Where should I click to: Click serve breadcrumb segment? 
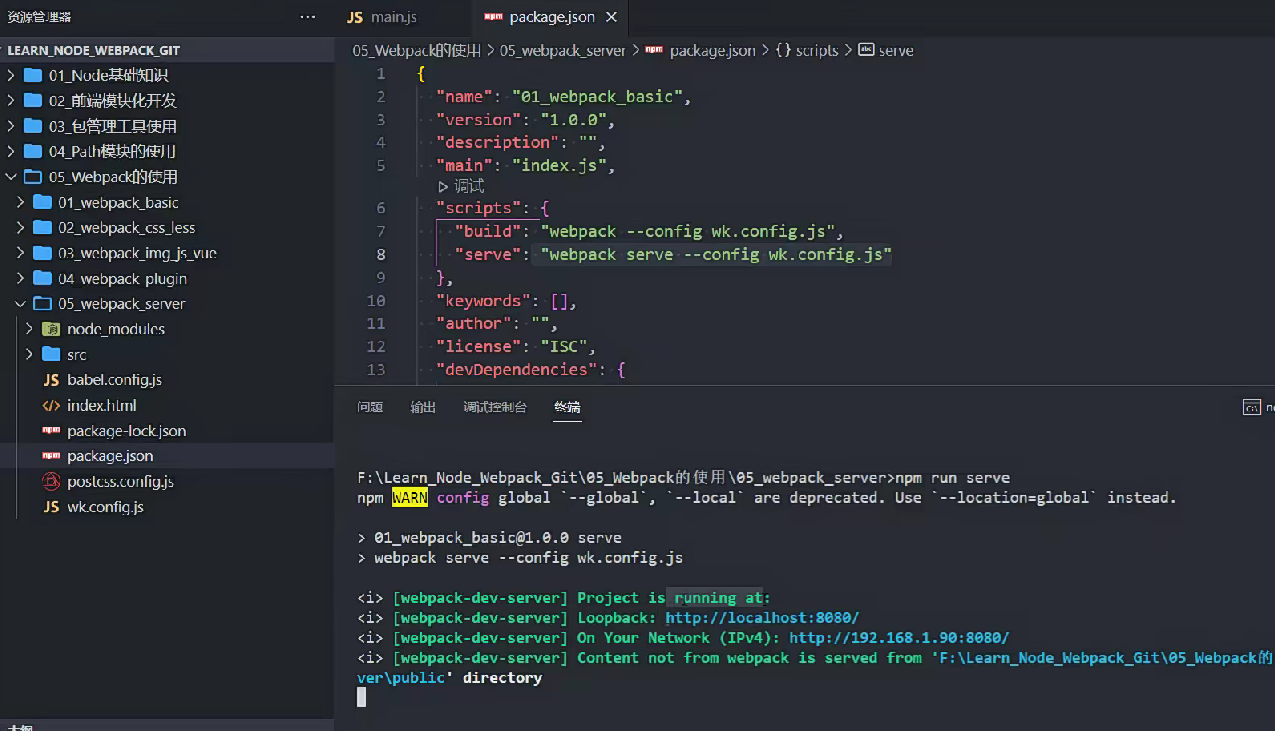[895, 50]
